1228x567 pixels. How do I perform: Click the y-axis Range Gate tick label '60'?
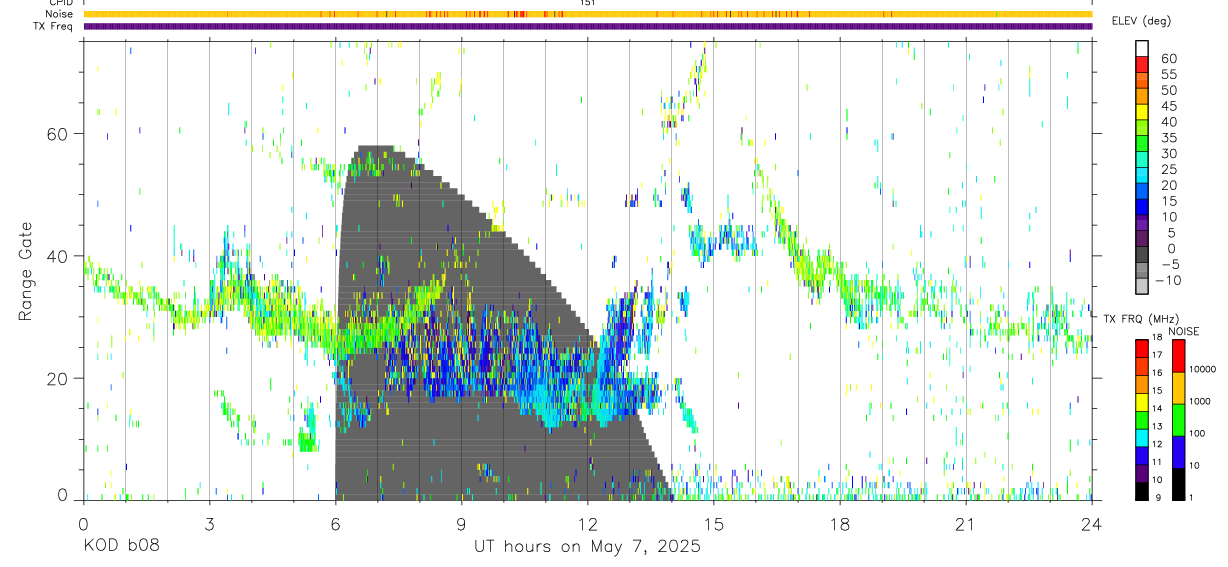(59, 134)
